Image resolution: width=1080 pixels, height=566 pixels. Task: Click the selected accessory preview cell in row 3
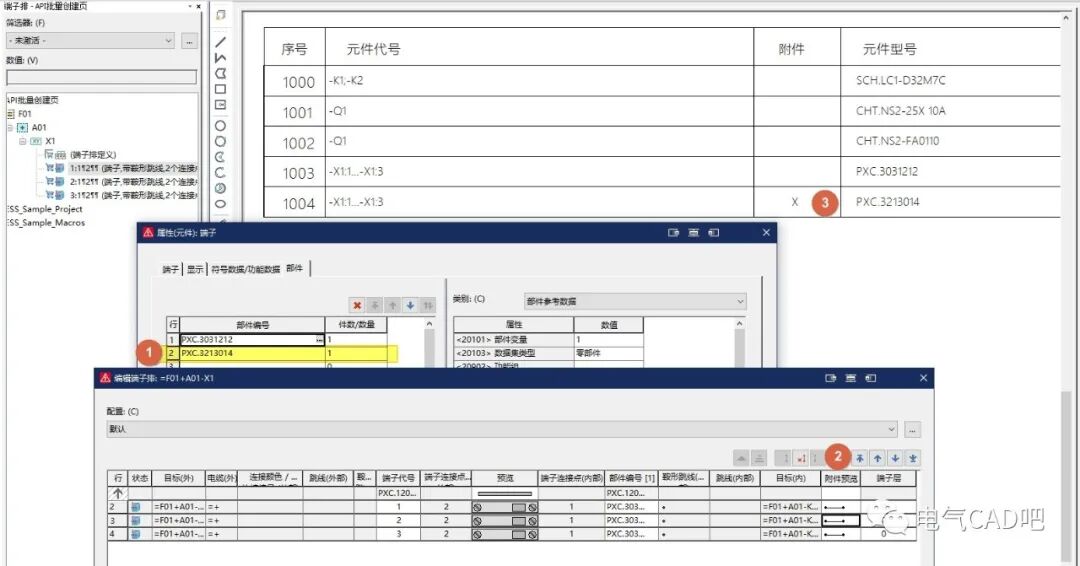tap(840, 521)
